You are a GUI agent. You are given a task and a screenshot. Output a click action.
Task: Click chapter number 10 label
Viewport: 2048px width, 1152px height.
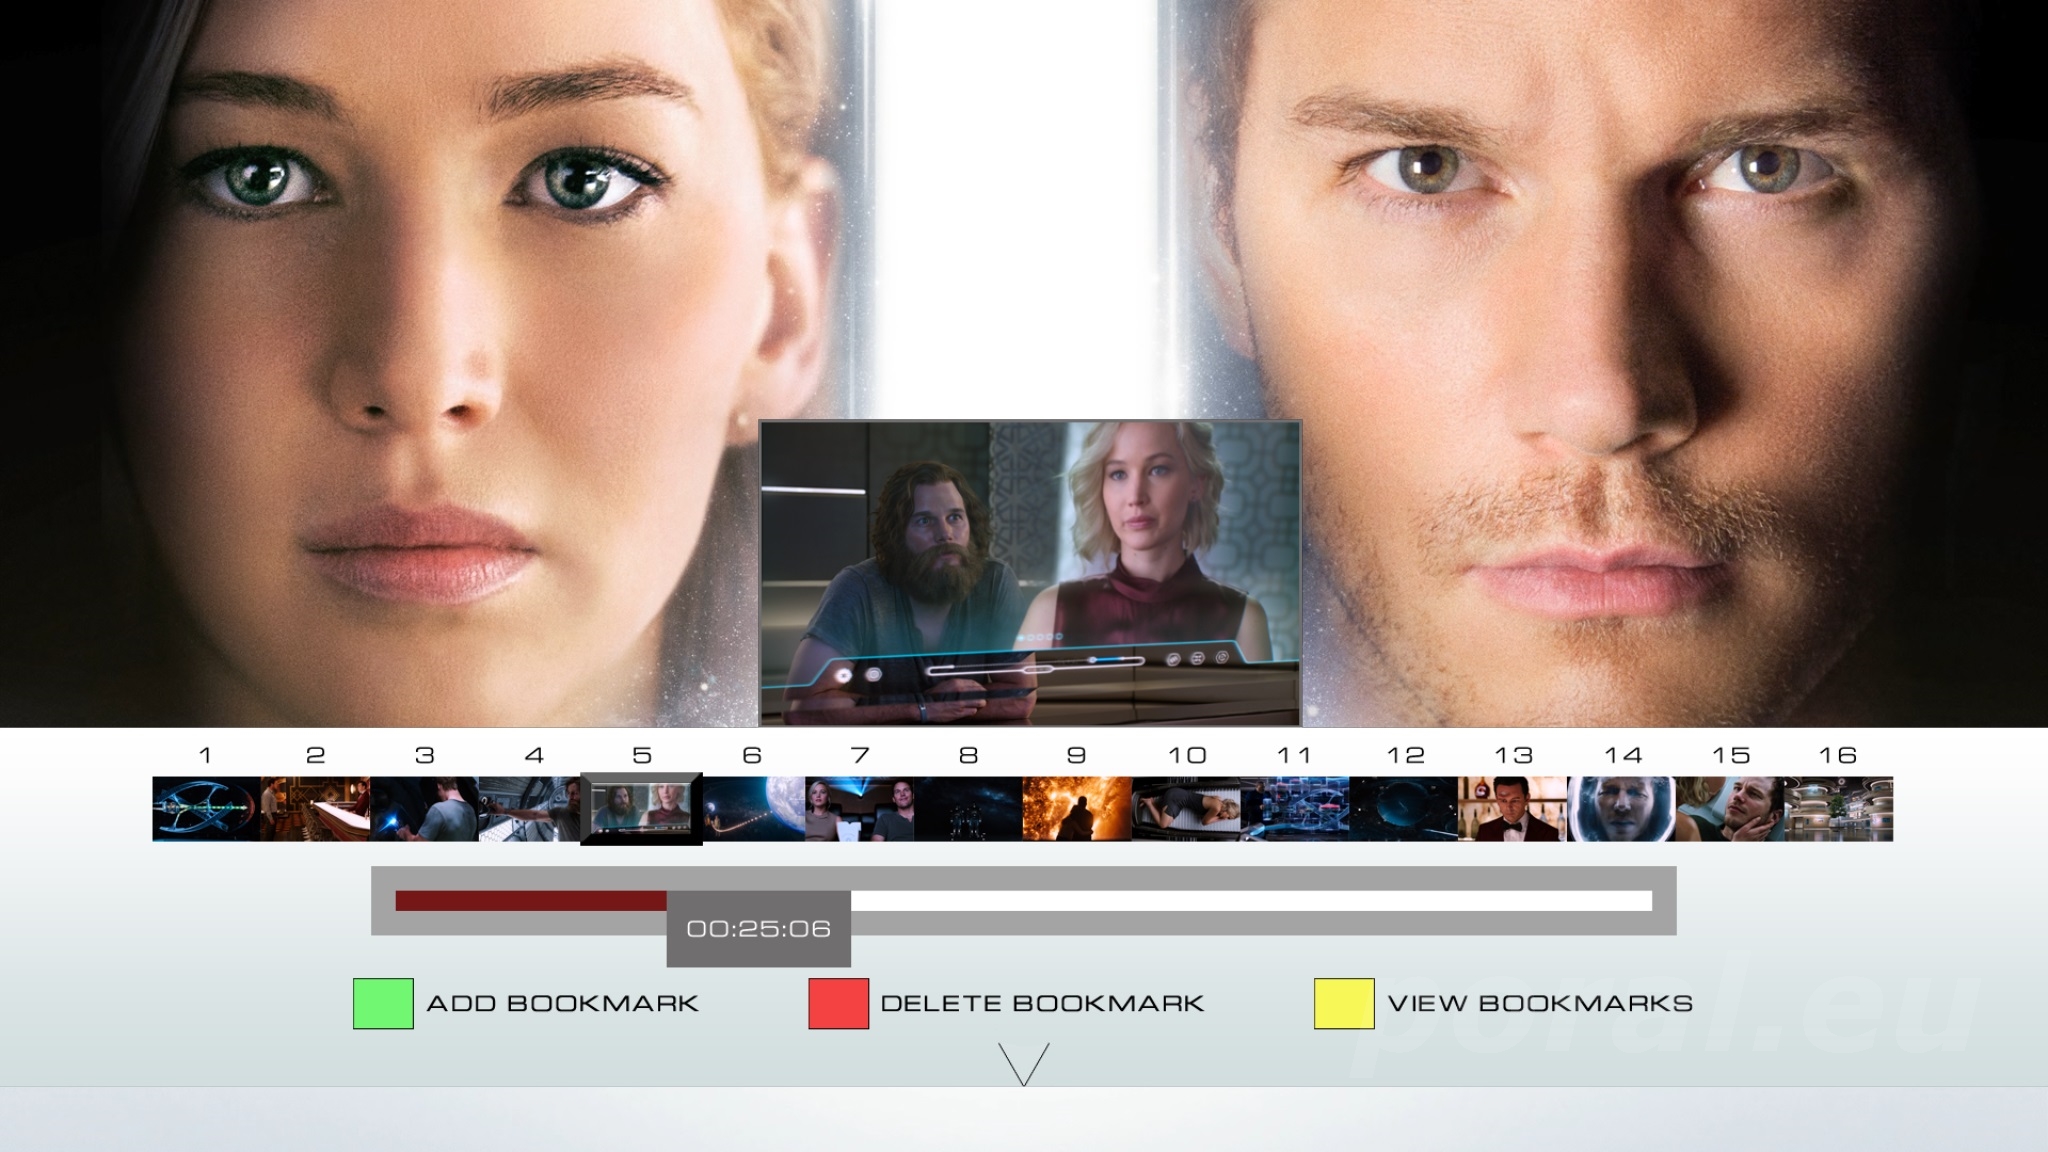pyautogui.click(x=1187, y=755)
